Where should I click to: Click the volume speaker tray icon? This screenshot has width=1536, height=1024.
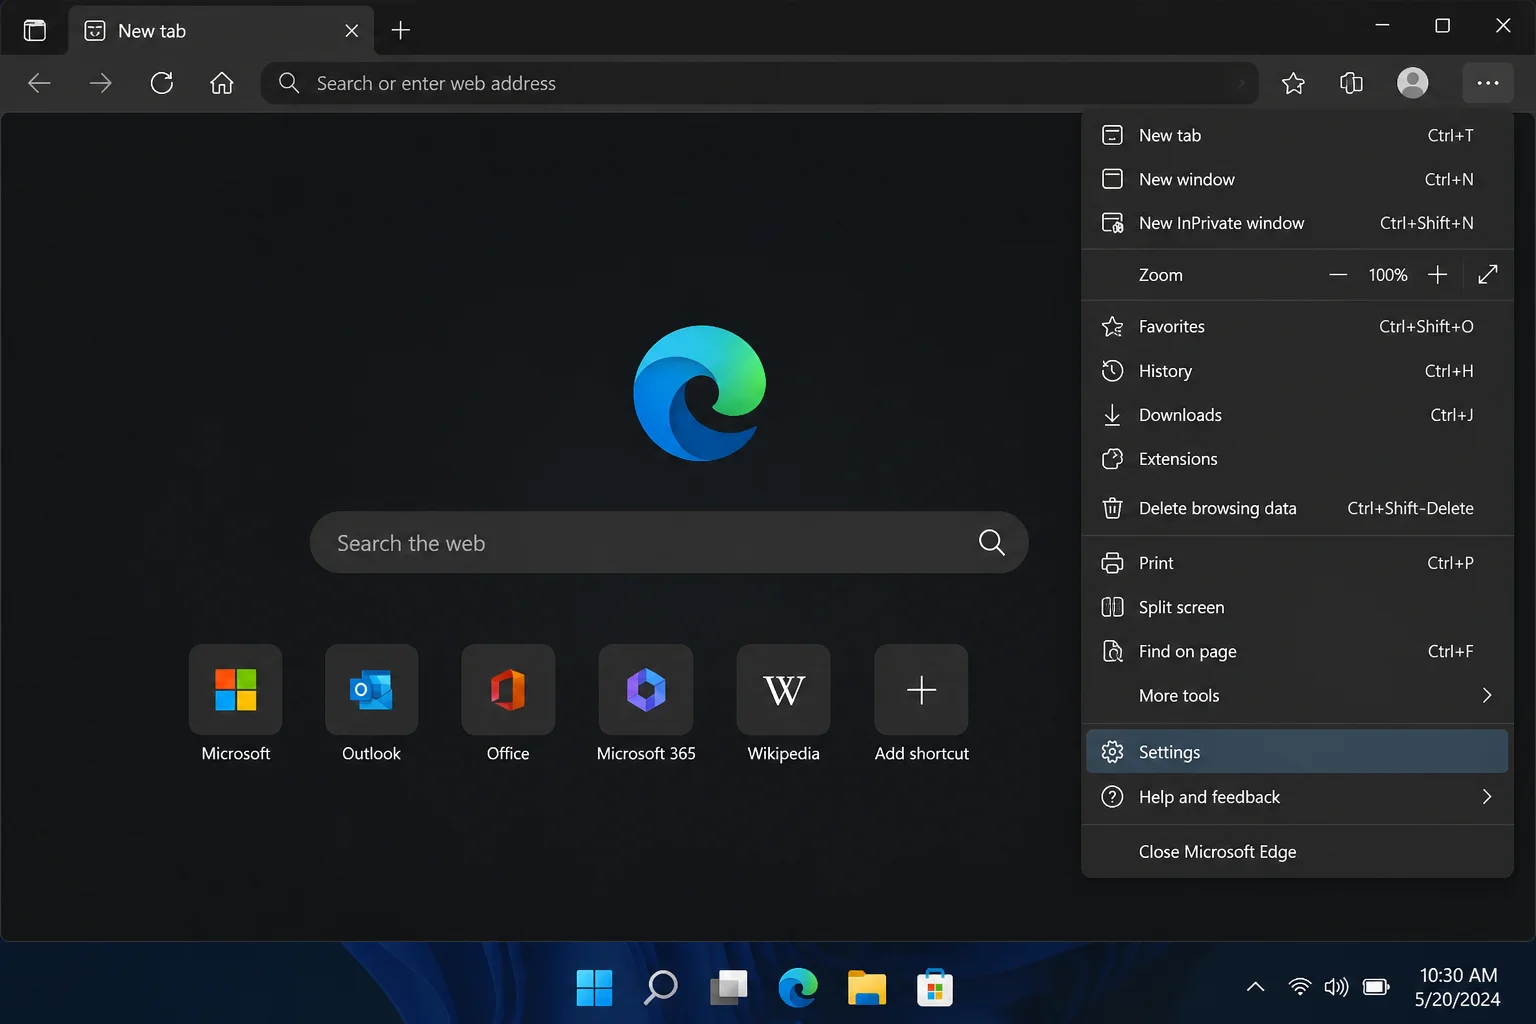pyautogui.click(x=1336, y=987)
